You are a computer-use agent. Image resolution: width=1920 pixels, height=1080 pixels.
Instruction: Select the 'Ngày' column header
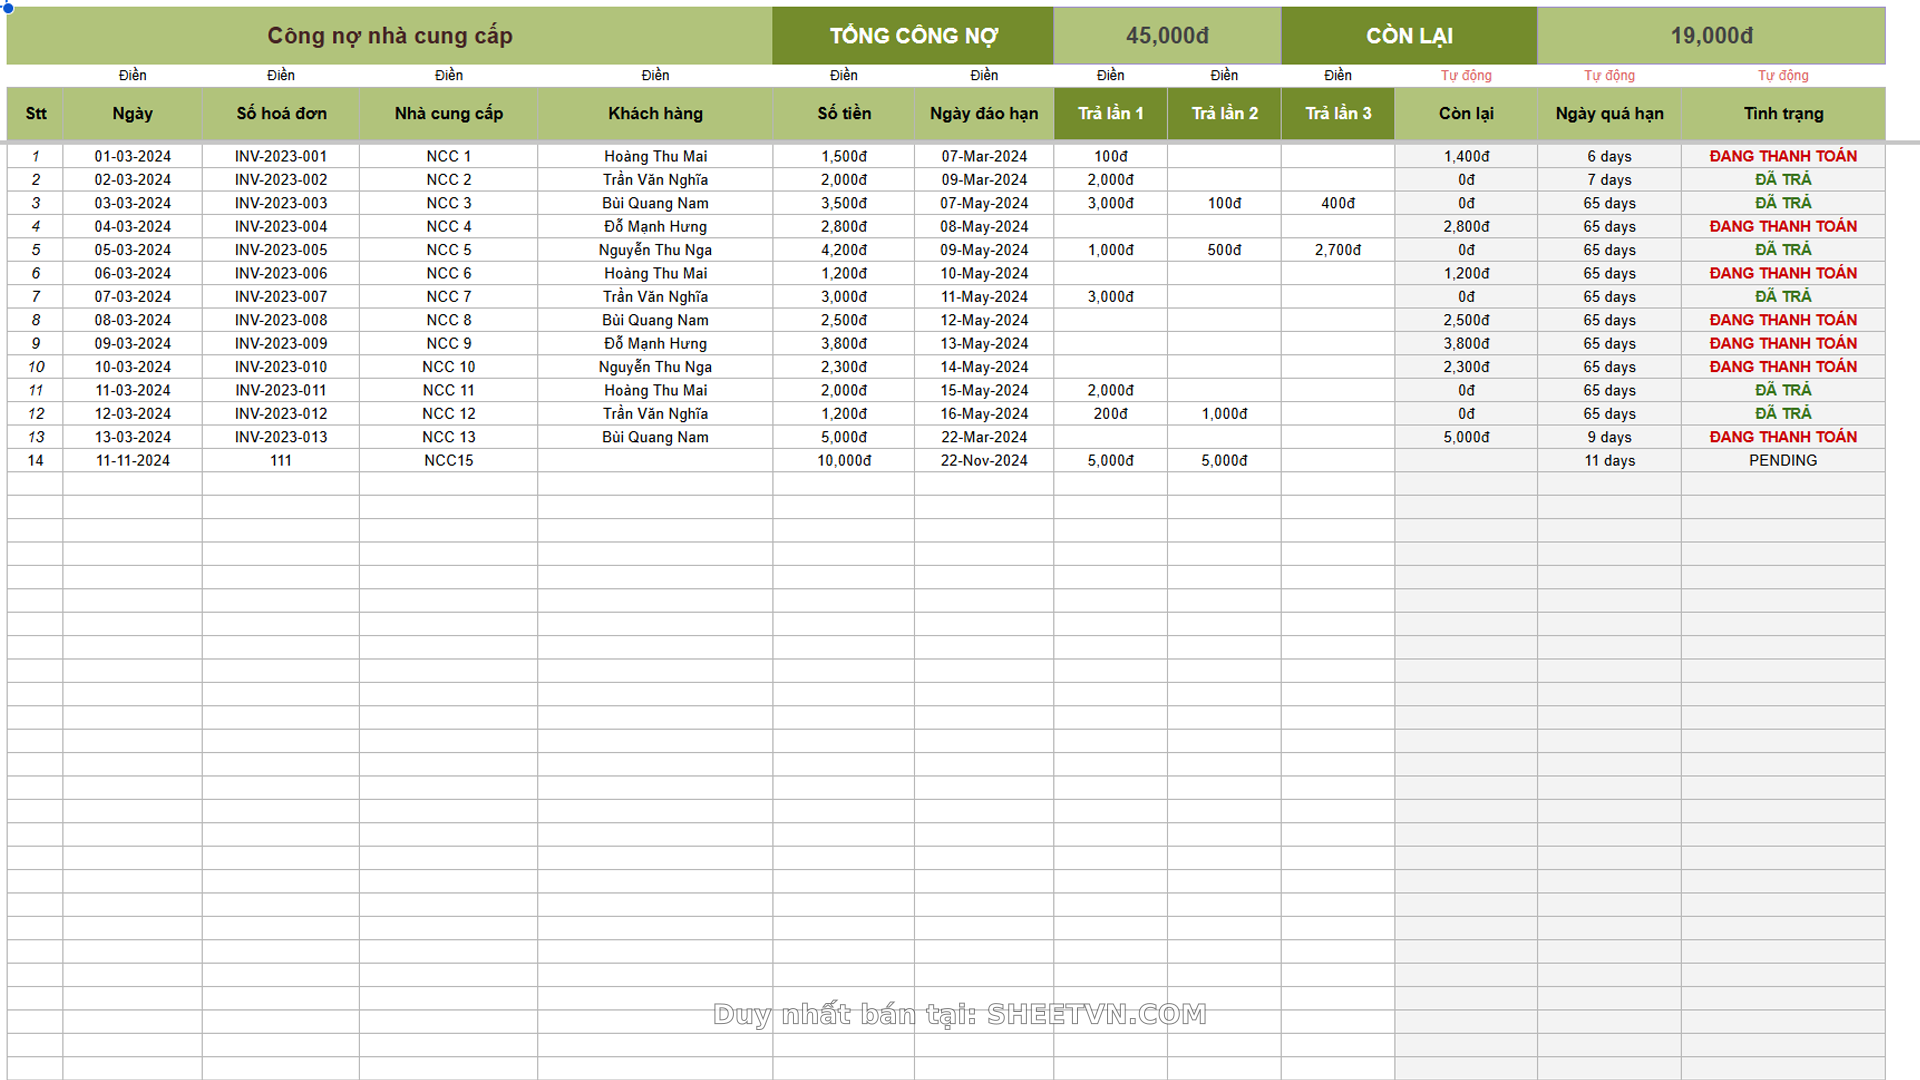(x=132, y=114)
